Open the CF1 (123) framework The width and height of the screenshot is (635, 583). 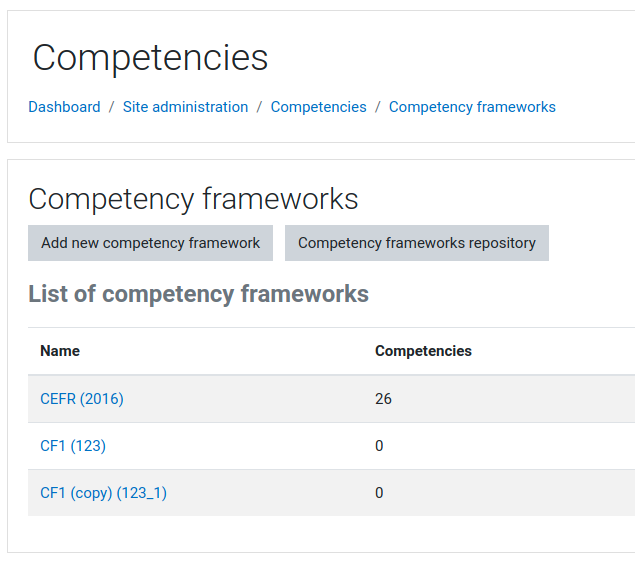coord(73,446)
